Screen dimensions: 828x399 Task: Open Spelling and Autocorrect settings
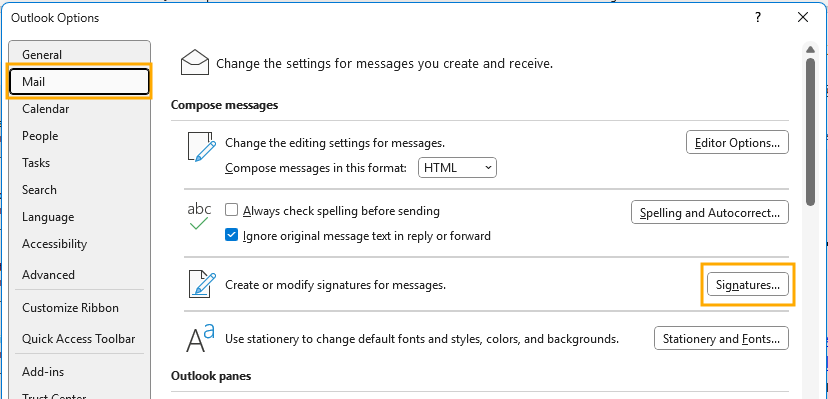(710, 212)
